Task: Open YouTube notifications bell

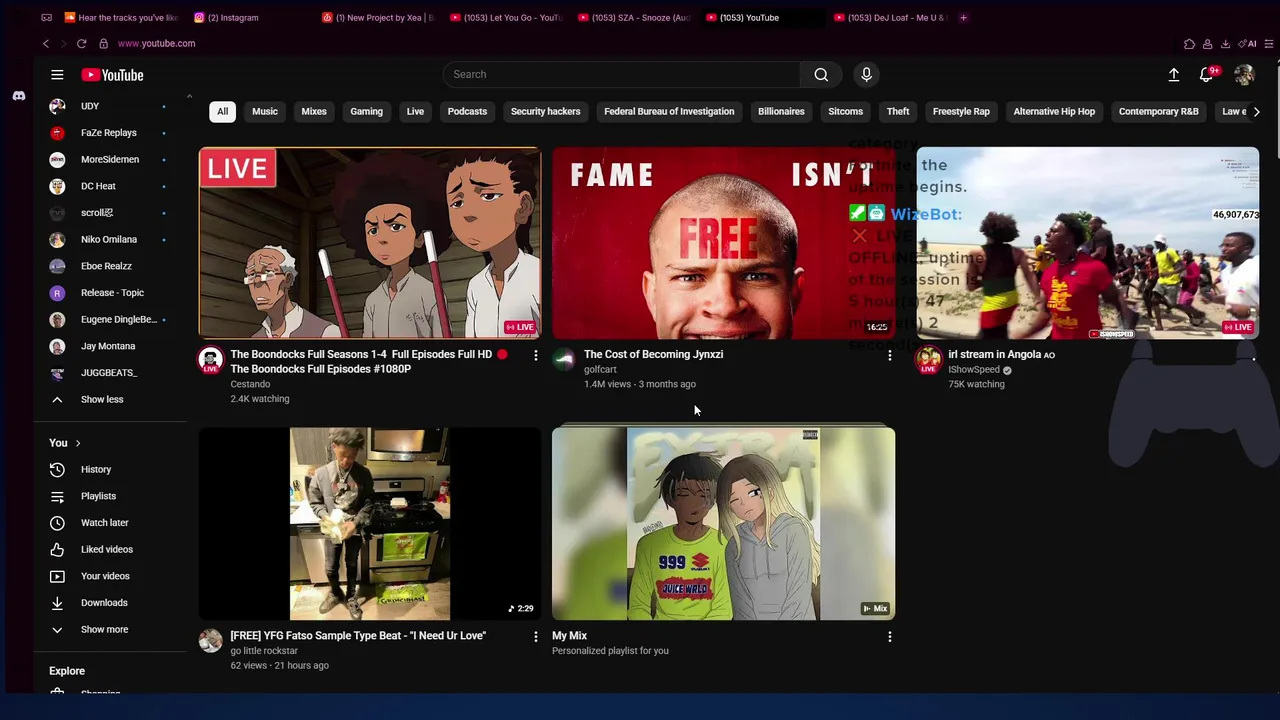Action: [x=1206, y=75]
